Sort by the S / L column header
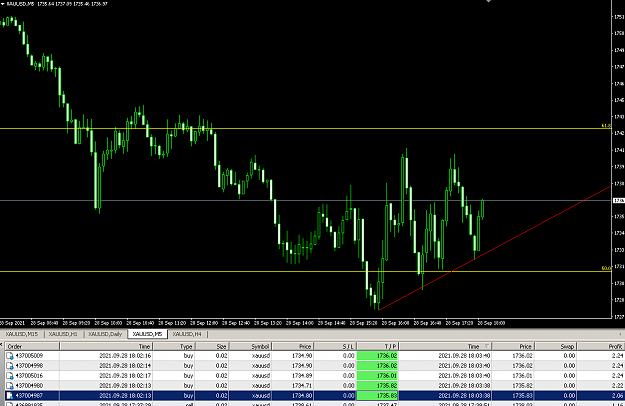The height and width of the screenshot is (406, 625). pyautogui.click(x=335, y=346)
